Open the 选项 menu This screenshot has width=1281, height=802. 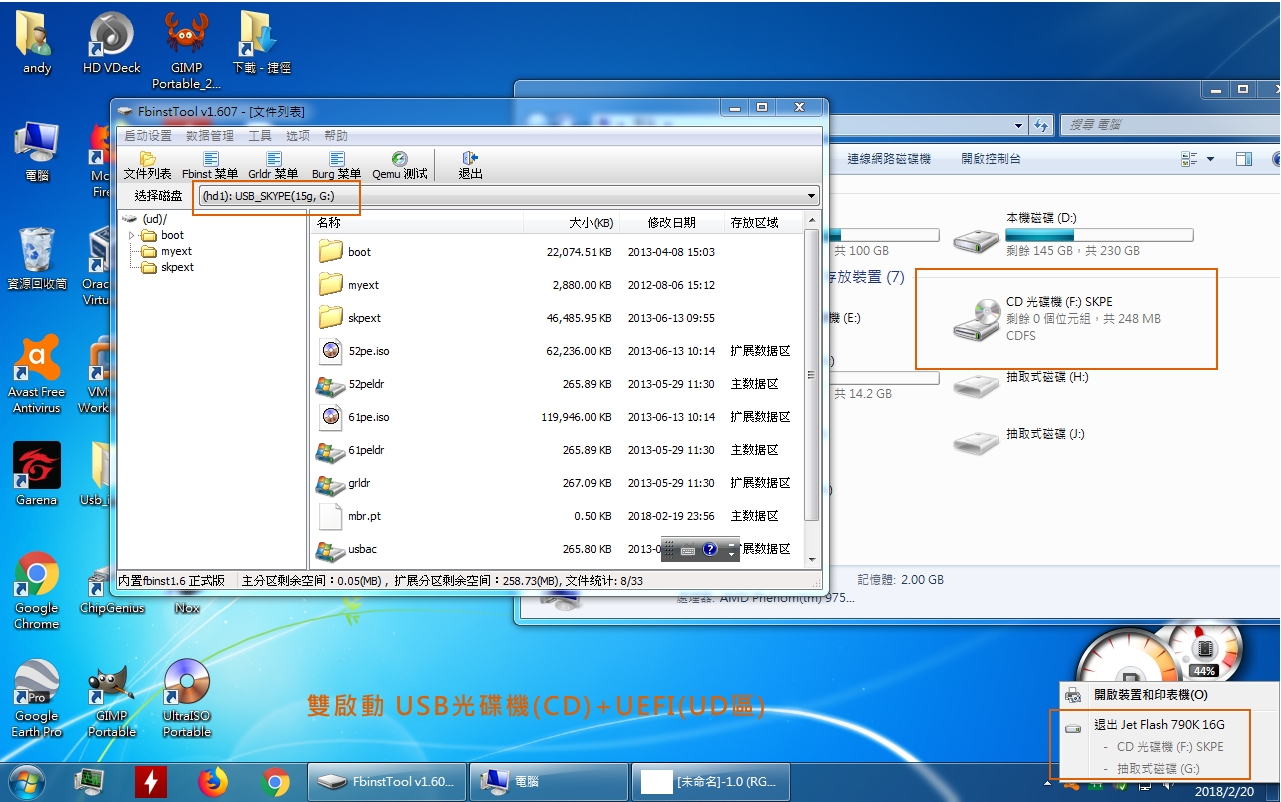298,135
